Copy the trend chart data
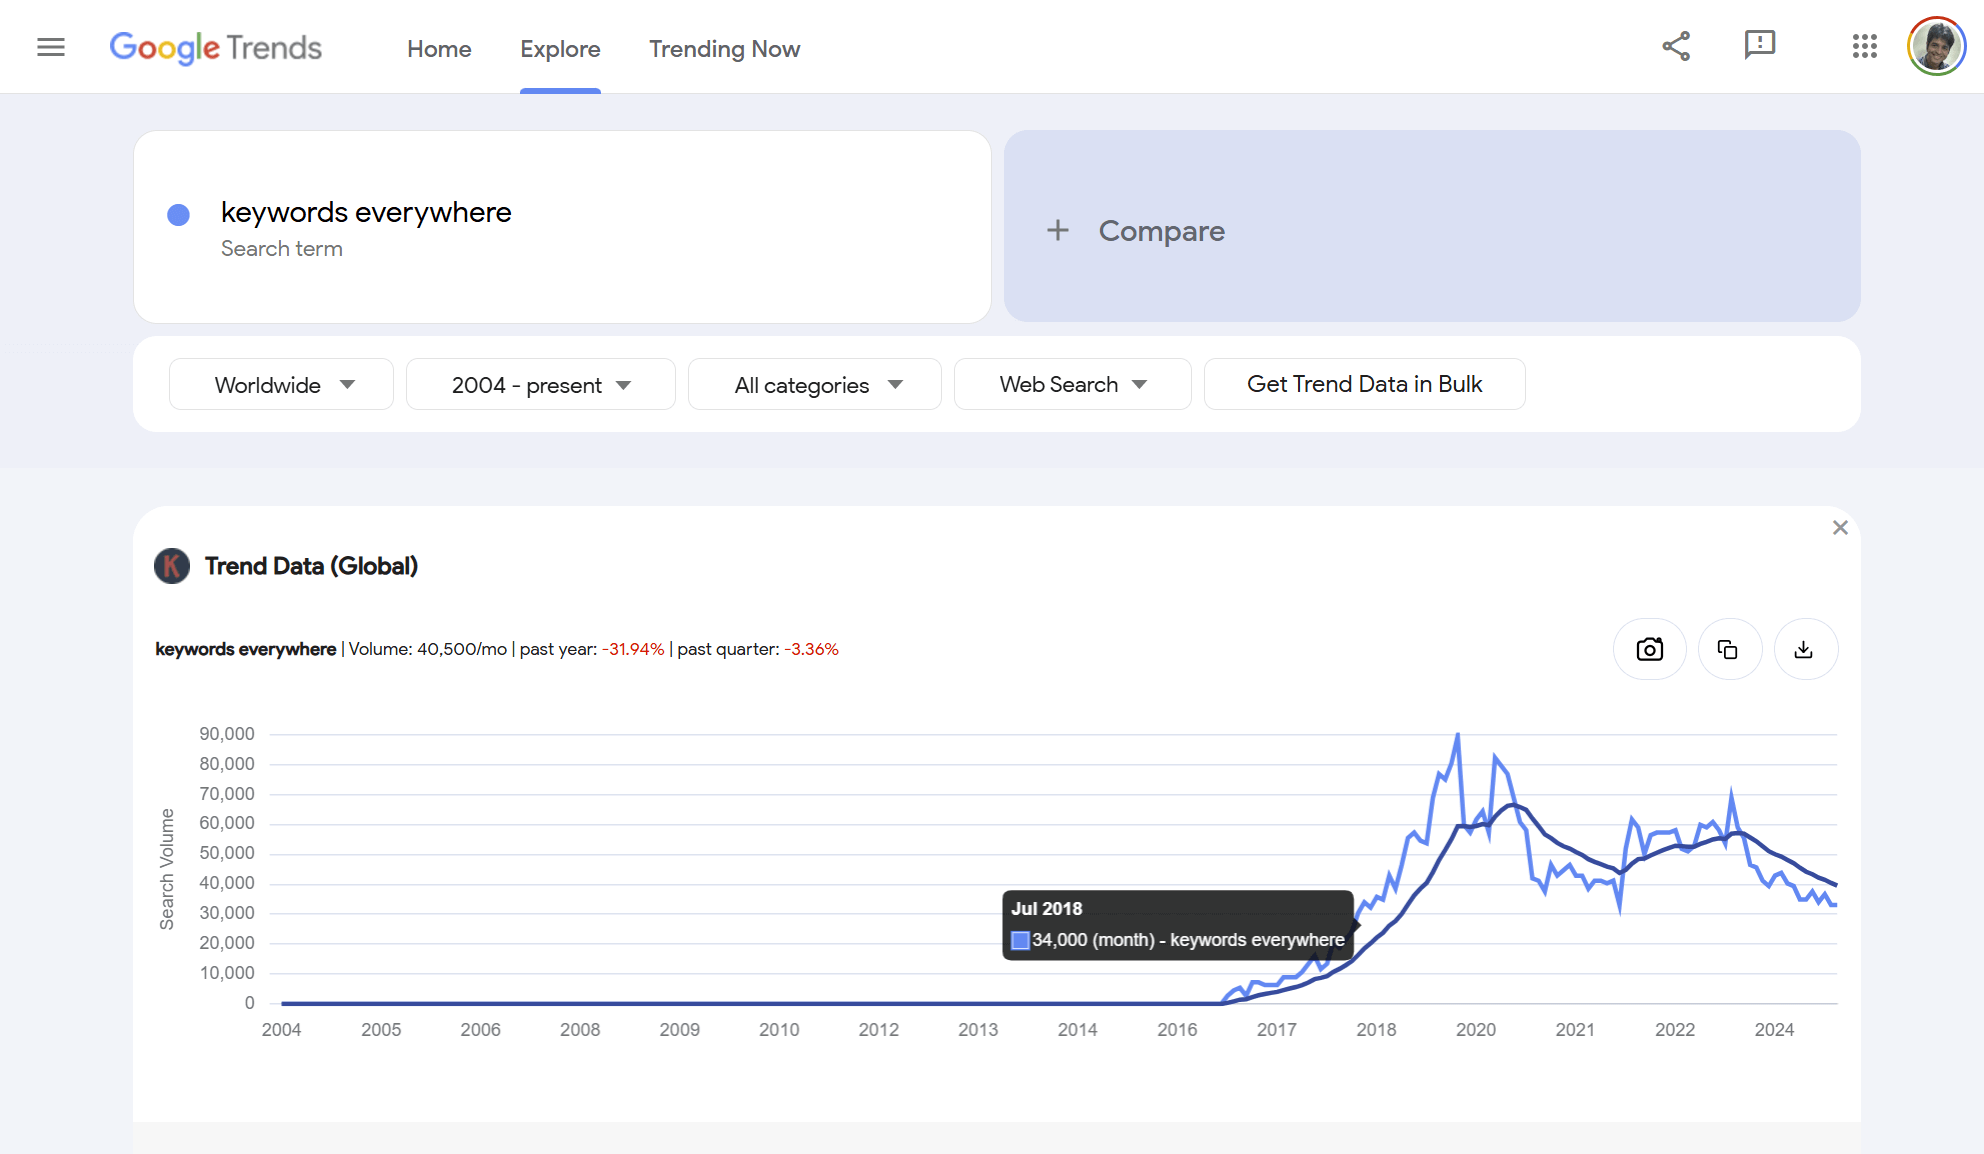The height and width of the screenshot is (1154, 1984). pos(1728,649)
